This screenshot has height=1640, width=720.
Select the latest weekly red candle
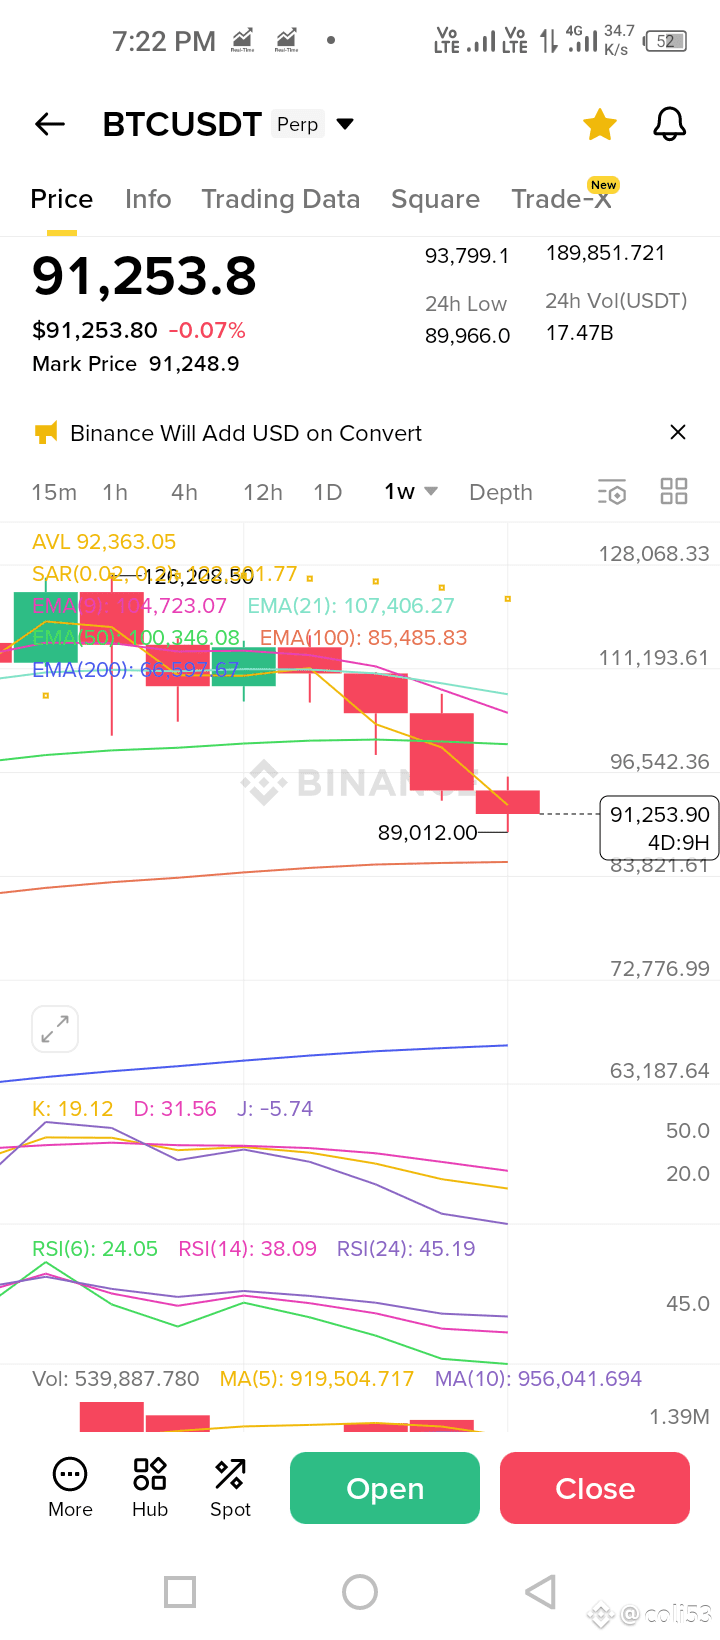click(x=508, y=801)
